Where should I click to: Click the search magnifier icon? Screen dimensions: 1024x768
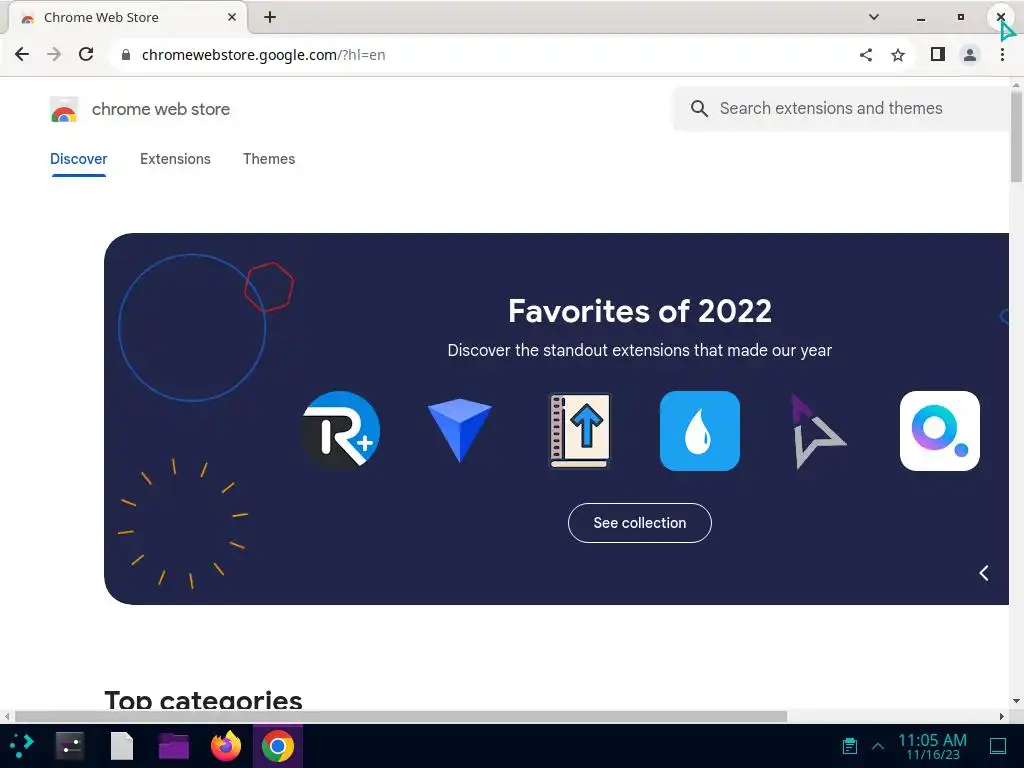point(699,108)
